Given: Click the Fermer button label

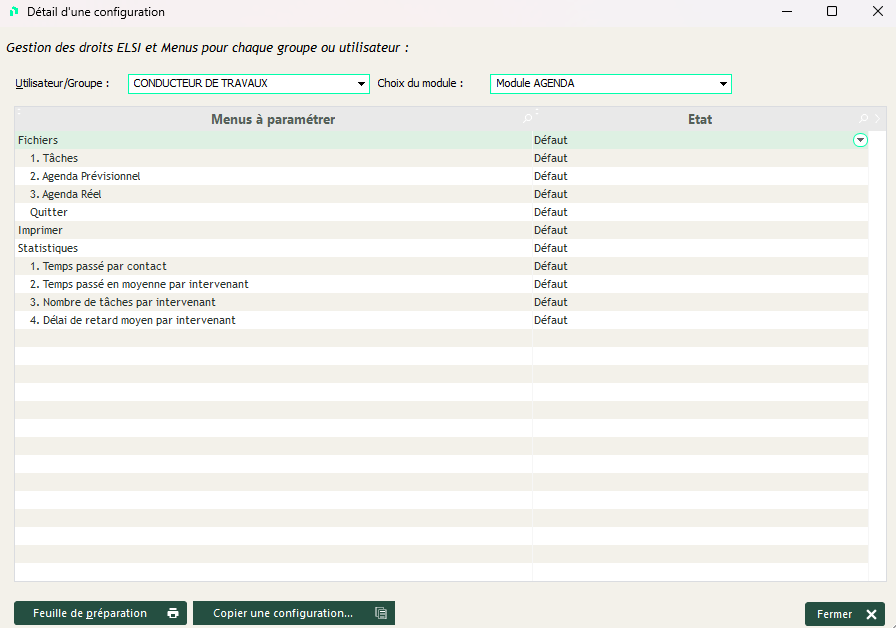Looking at the screenshot, I should pyautogui.click(x=834, y=614).
